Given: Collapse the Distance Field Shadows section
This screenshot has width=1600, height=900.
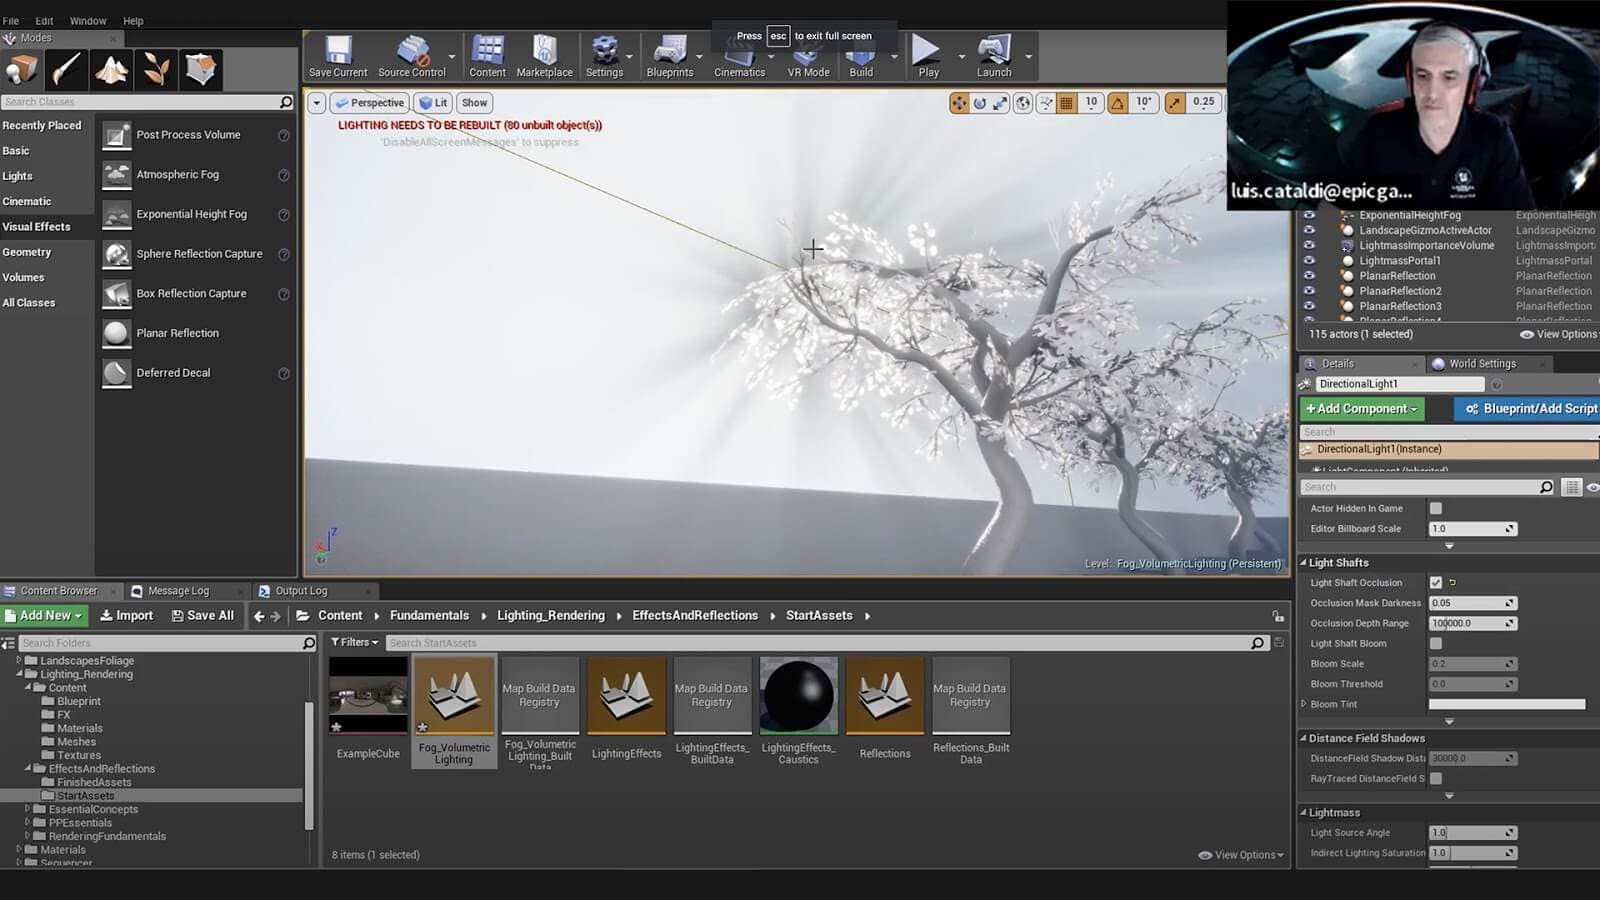Looking at the screenshot, I should 1304,738.
